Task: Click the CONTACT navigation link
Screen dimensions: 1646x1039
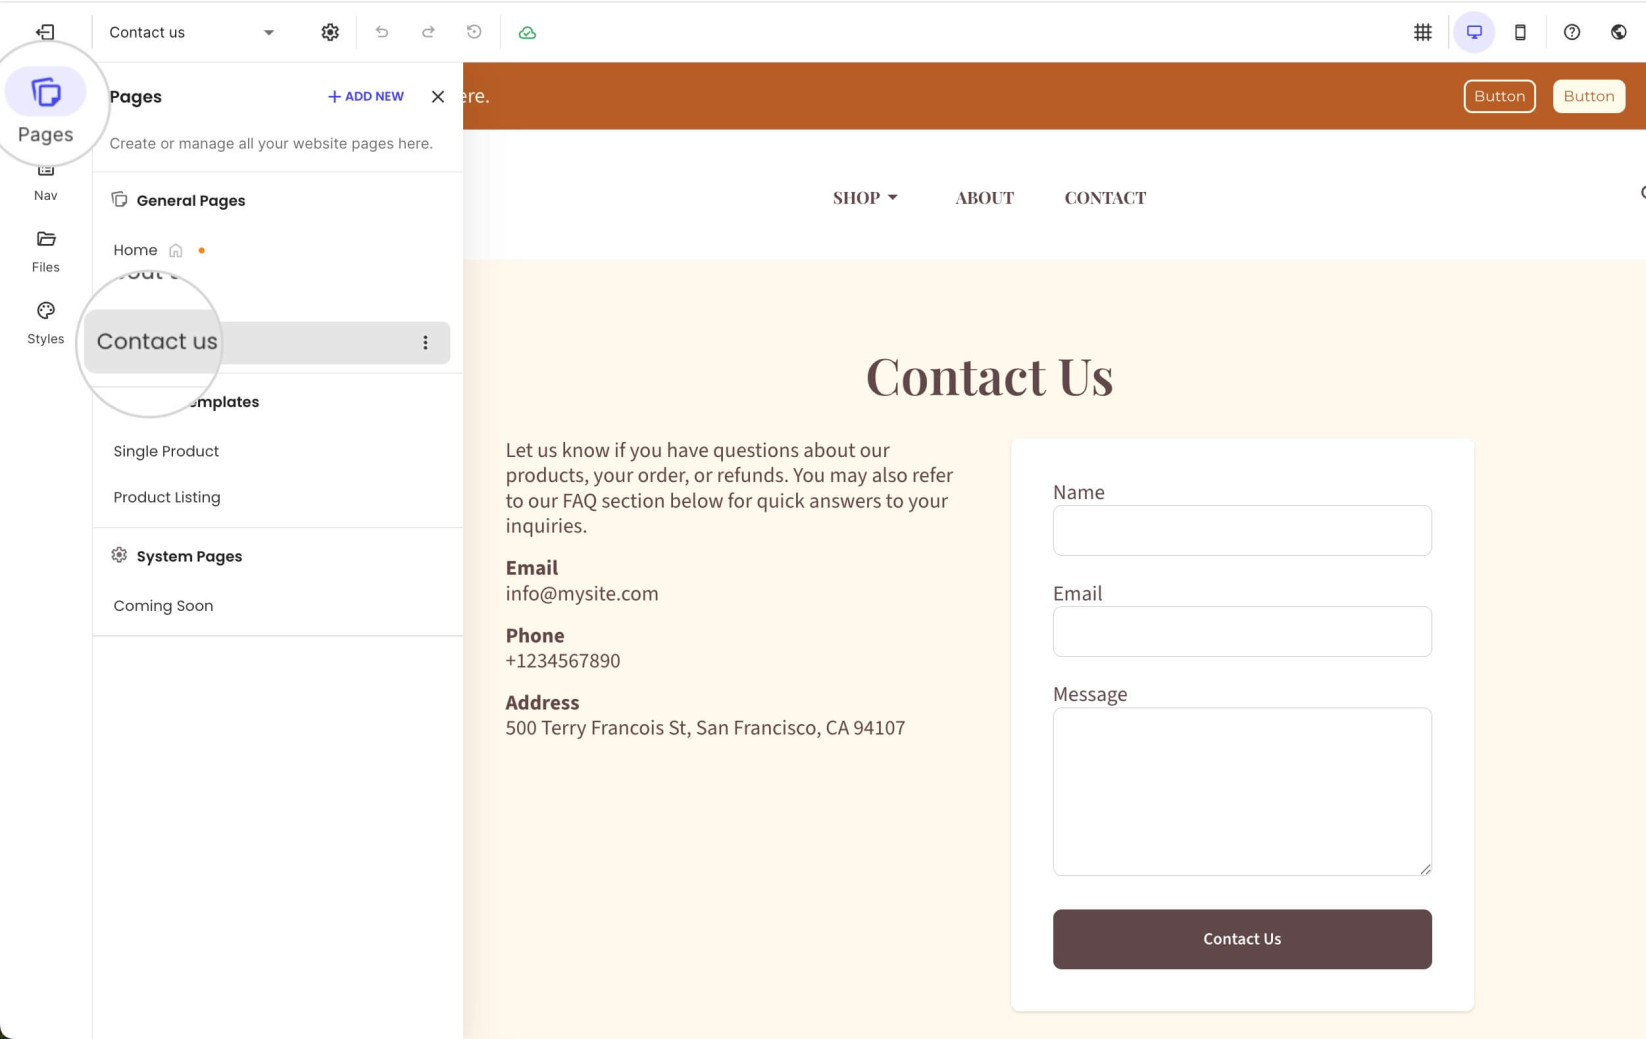Action: (x=1105, y=198)
